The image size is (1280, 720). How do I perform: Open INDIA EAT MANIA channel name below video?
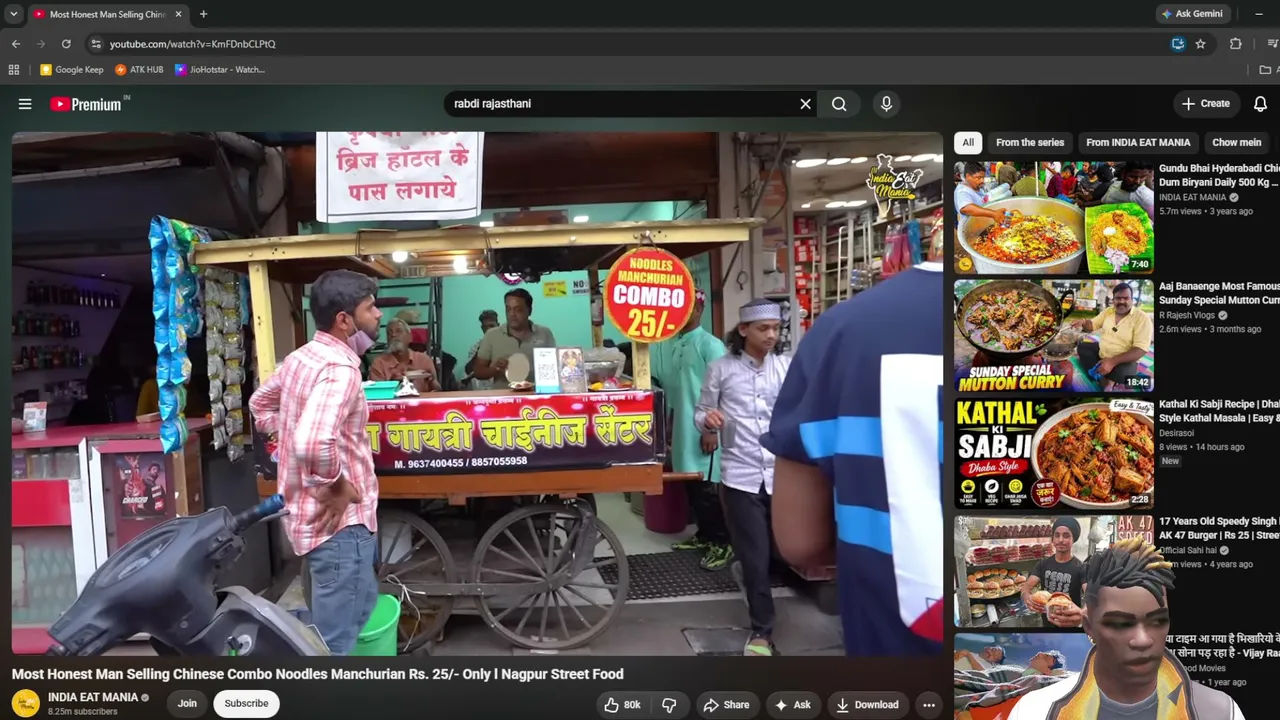tap(93, 698)
